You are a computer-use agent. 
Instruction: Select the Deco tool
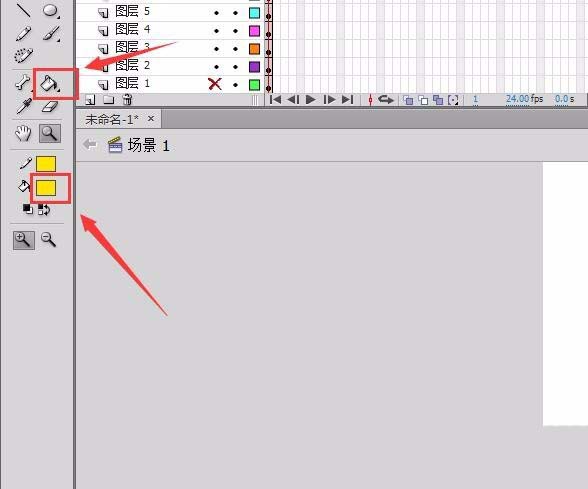click(x=23, y=56)
